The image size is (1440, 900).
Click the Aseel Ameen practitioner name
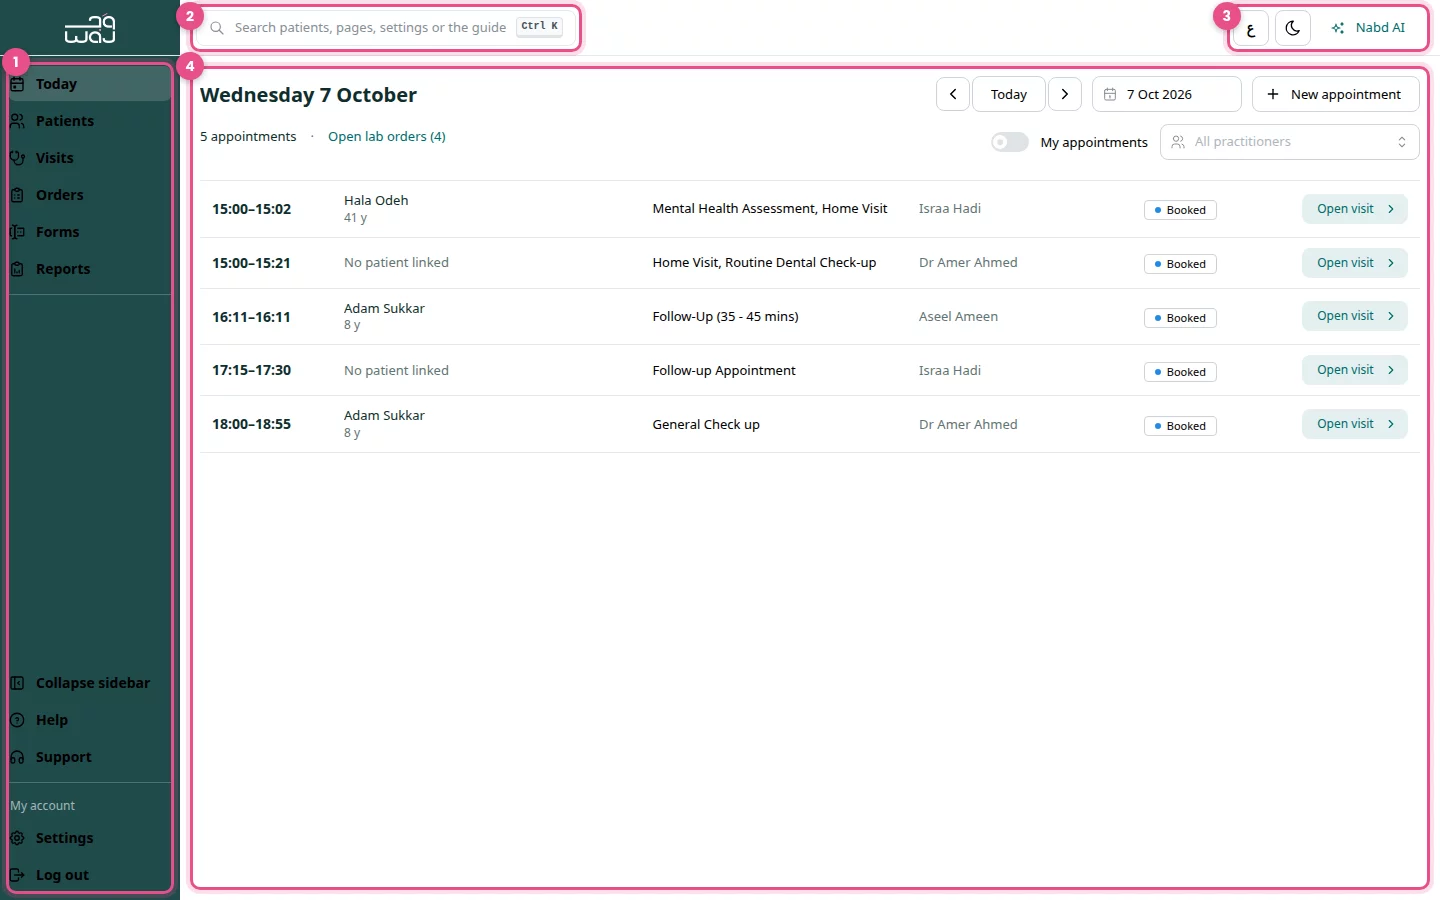[x=958, y=317]
